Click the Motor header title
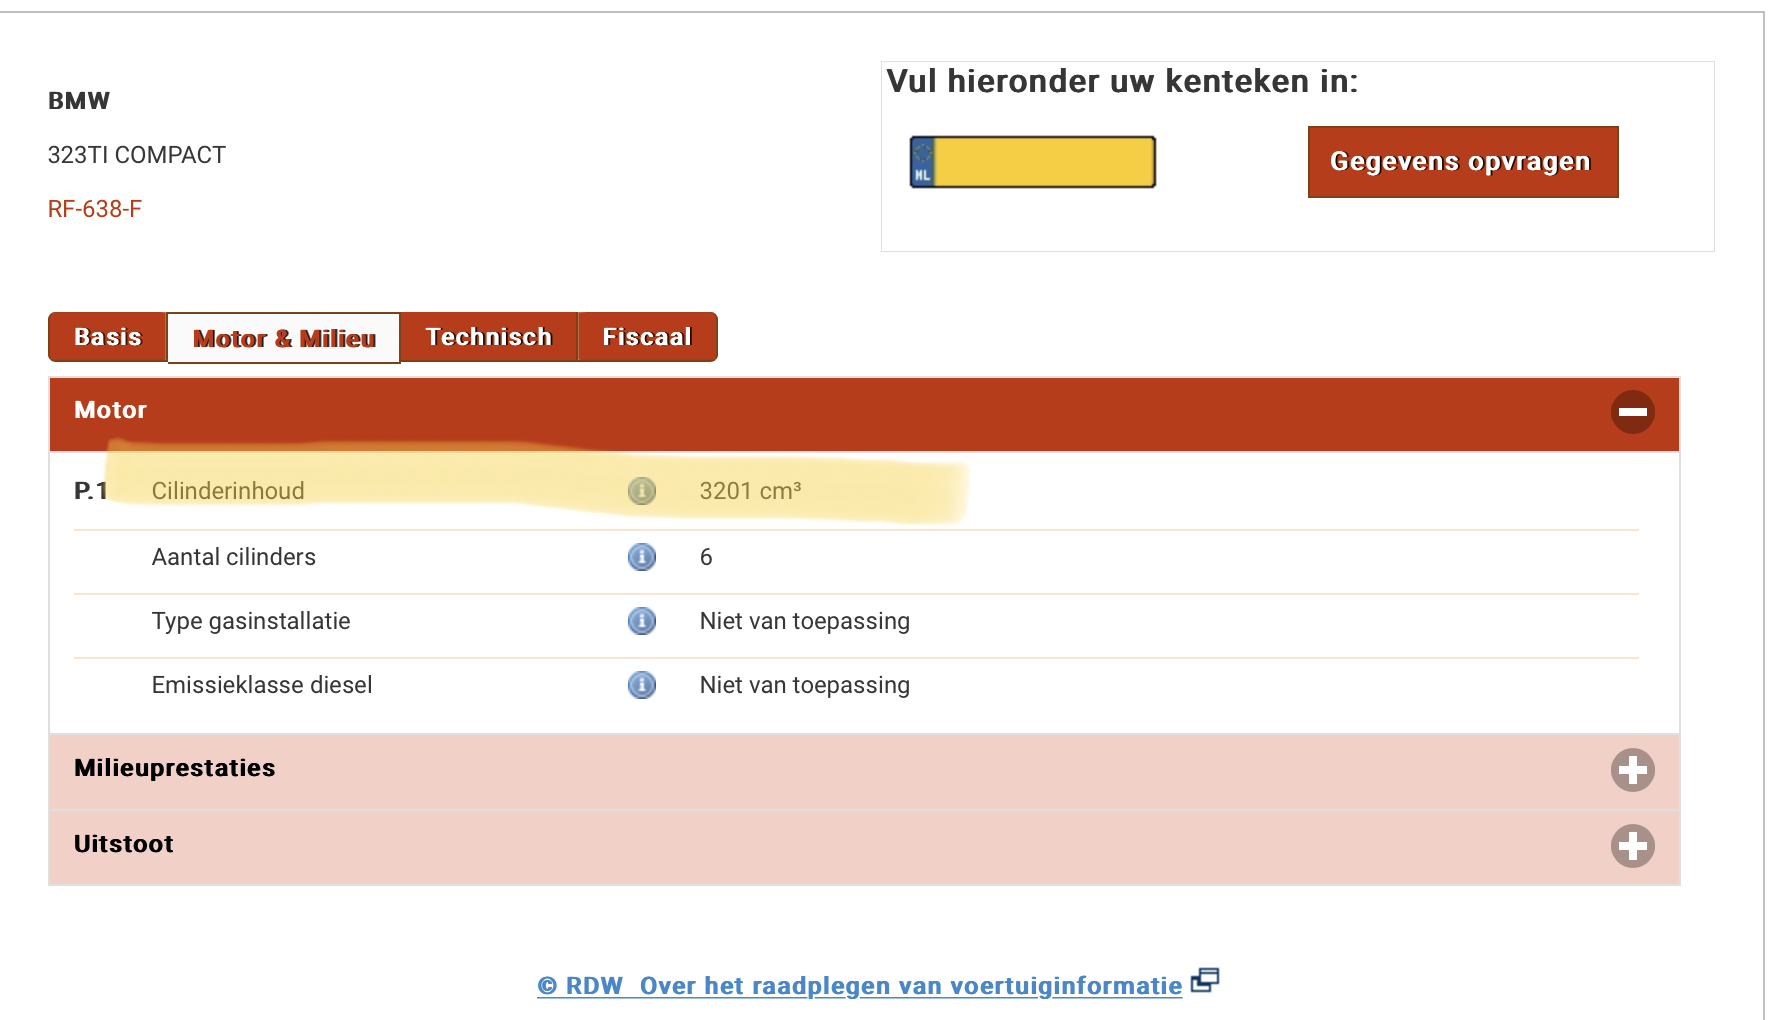The height and width of the screenshot is (1020, 1773). pos(111,410)
